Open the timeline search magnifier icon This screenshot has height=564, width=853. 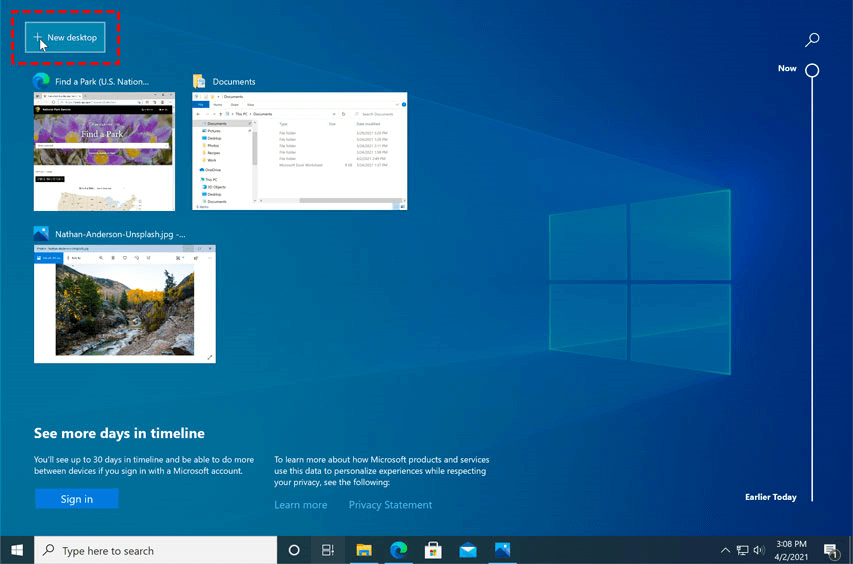pos(812,40)
